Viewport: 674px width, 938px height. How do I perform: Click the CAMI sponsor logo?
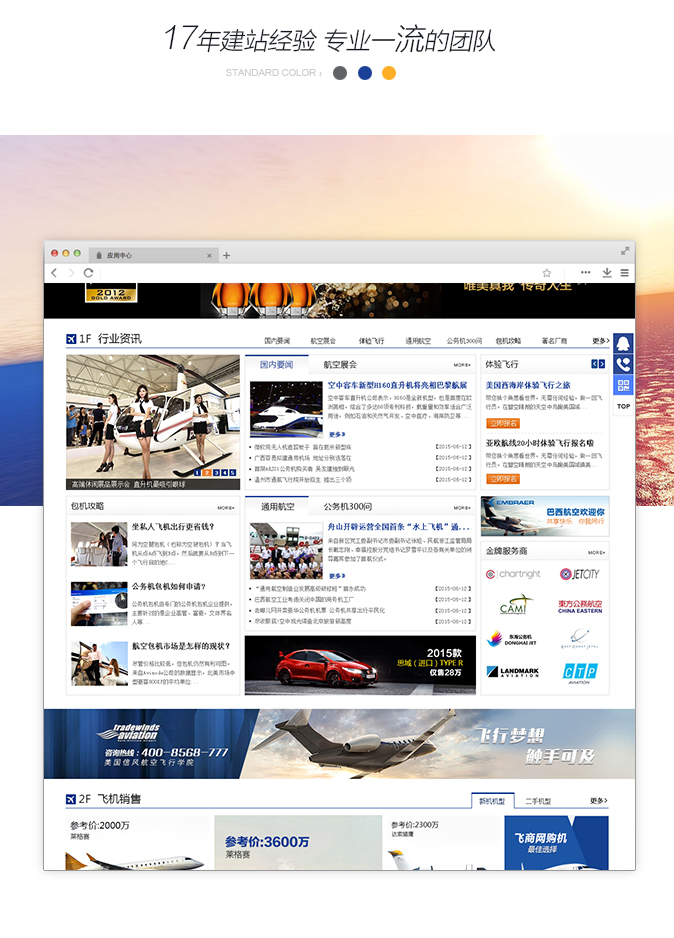point(515,605)
